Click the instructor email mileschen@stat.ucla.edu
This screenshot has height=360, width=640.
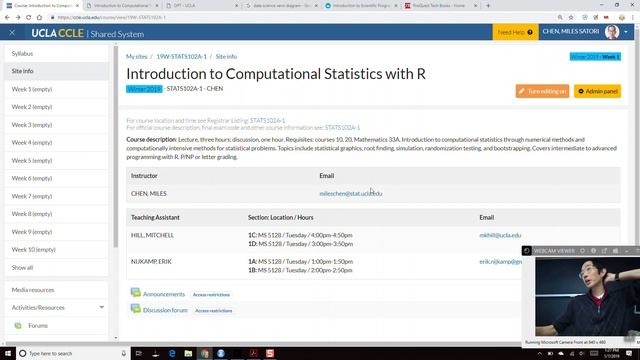tap(351, 193)
